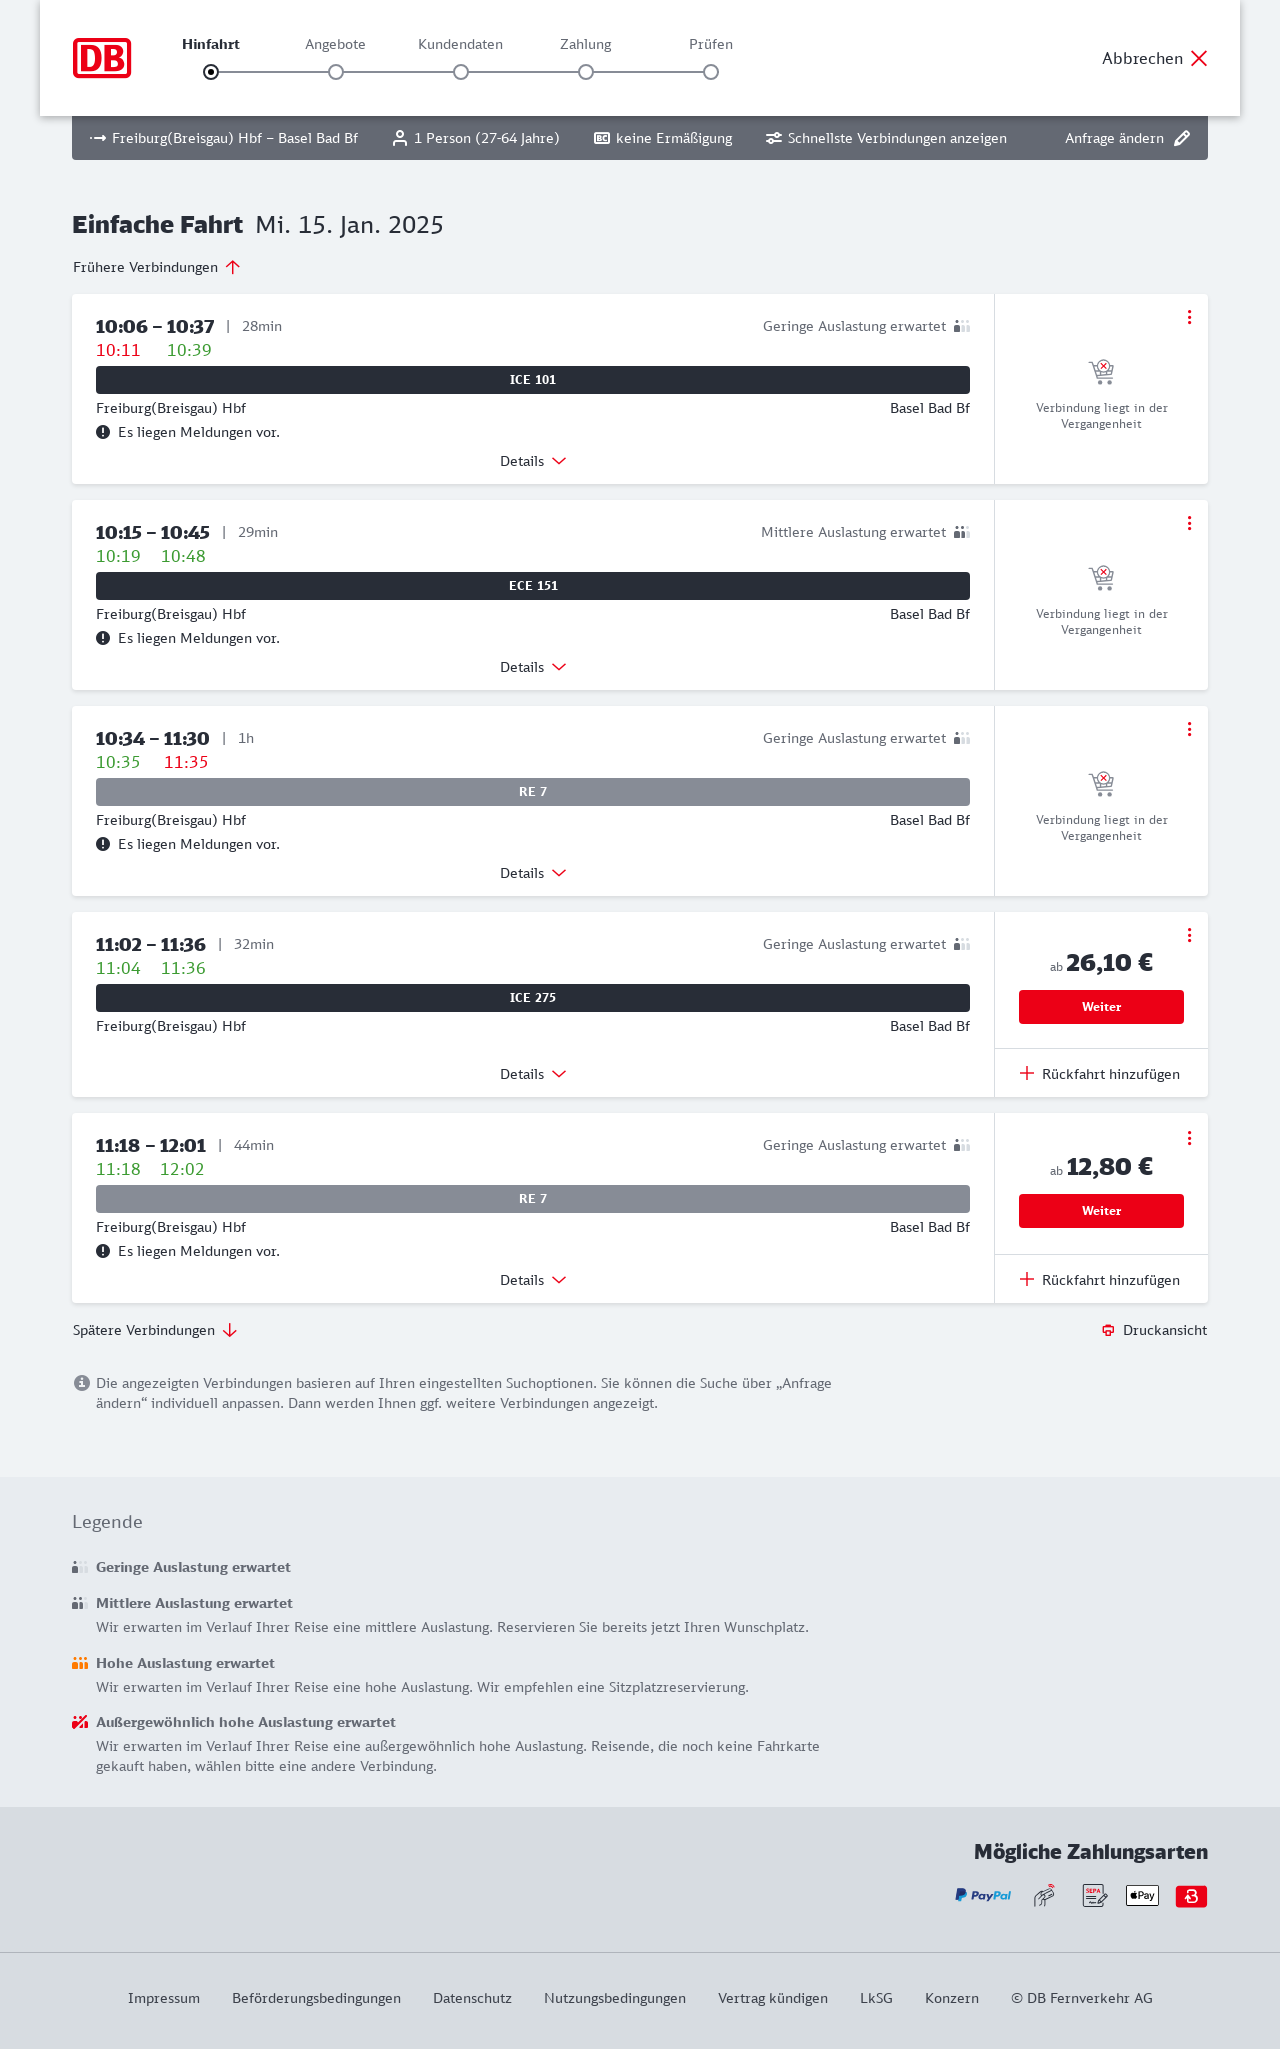
Task: Show Spätere Verbindungen
Action: [x=155, y=1330]
